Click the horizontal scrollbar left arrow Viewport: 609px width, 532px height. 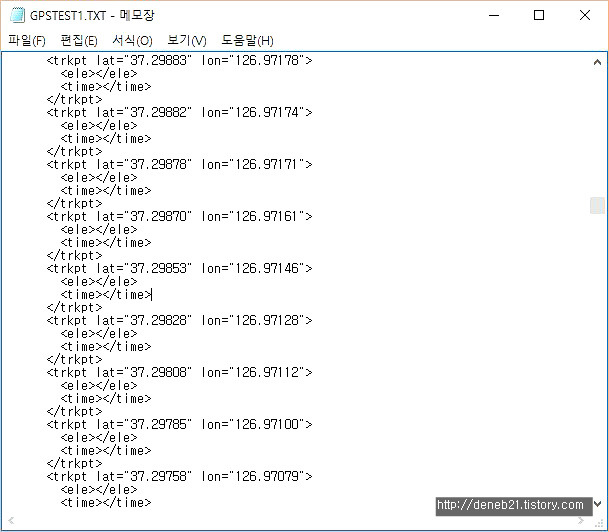[x=11, y=520]
